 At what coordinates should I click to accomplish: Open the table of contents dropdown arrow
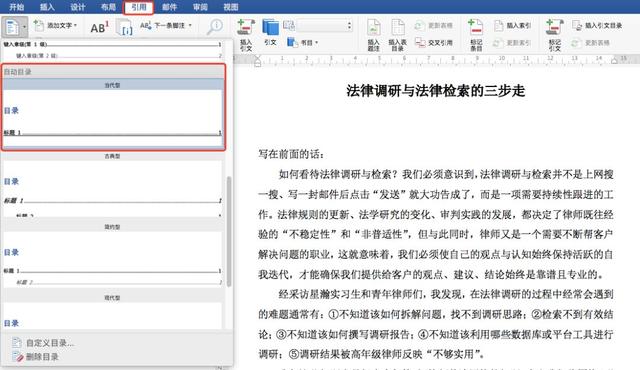[x=24, y=27]
